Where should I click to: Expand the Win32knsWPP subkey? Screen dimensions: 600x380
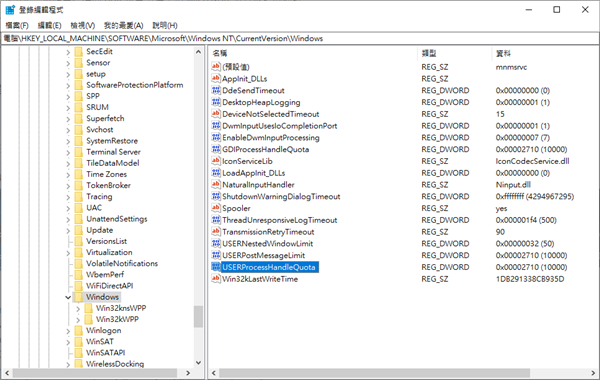78,309
